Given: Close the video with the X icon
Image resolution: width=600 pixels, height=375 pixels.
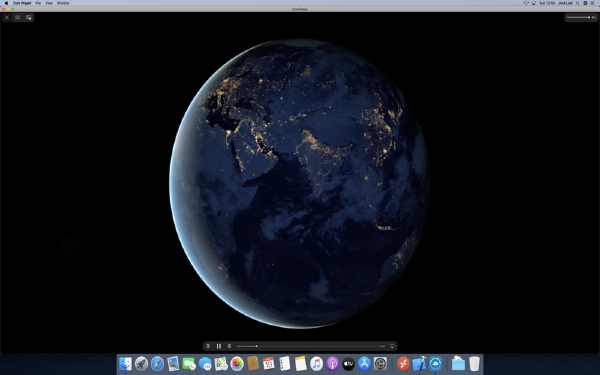Looking at the screenshot, I should 7,17.
